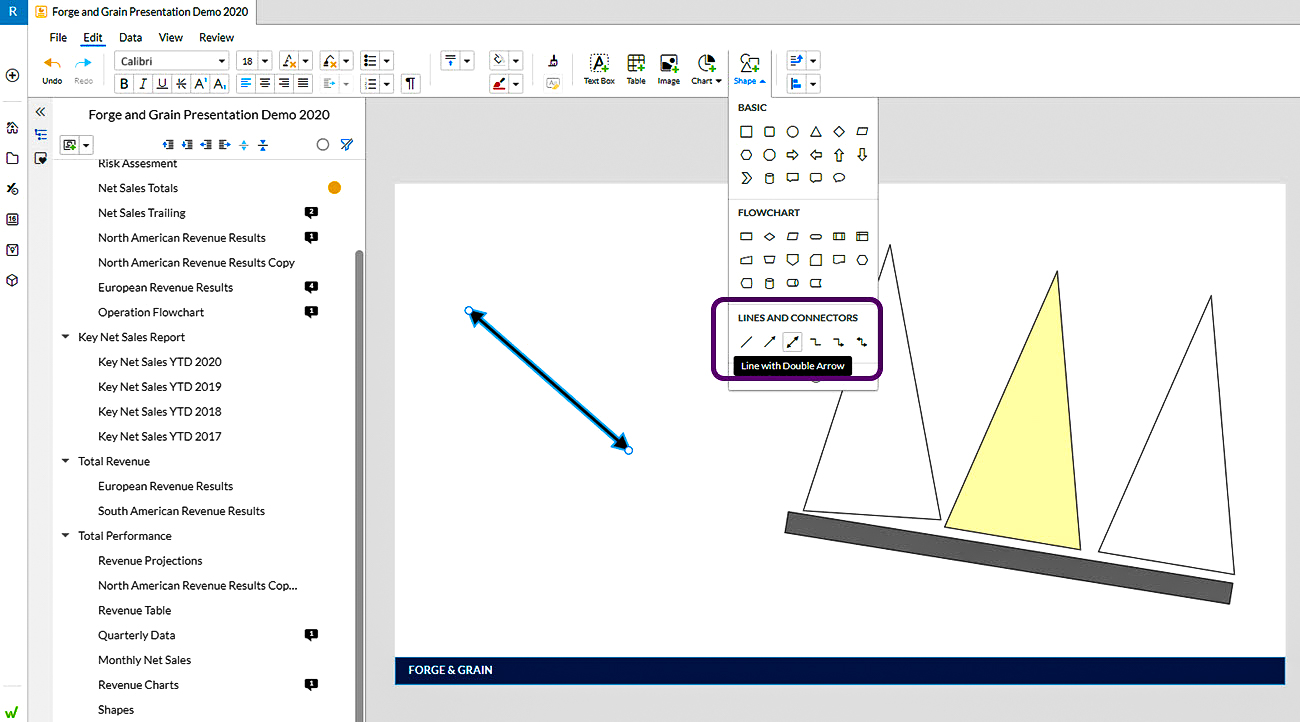Click the filter icon in outline panel
This screenshot has height=722, width=1300.
click(x=346, y=145)
